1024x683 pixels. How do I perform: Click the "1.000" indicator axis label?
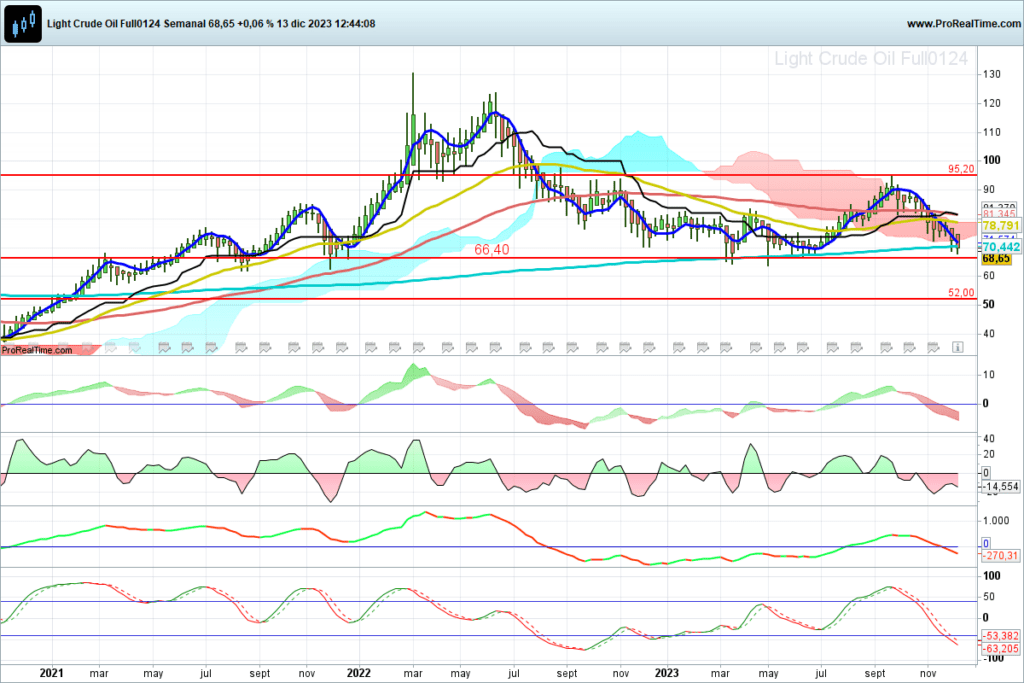click(x=996, y=521)
